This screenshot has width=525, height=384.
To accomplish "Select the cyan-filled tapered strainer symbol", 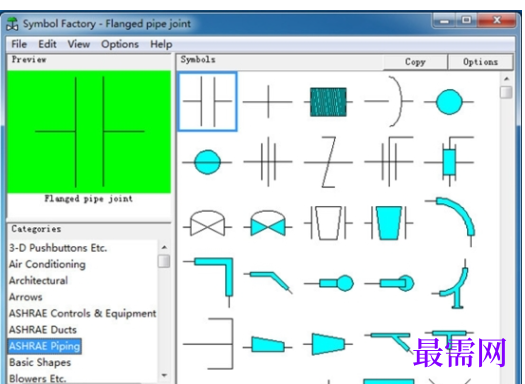I will [389, 223].
